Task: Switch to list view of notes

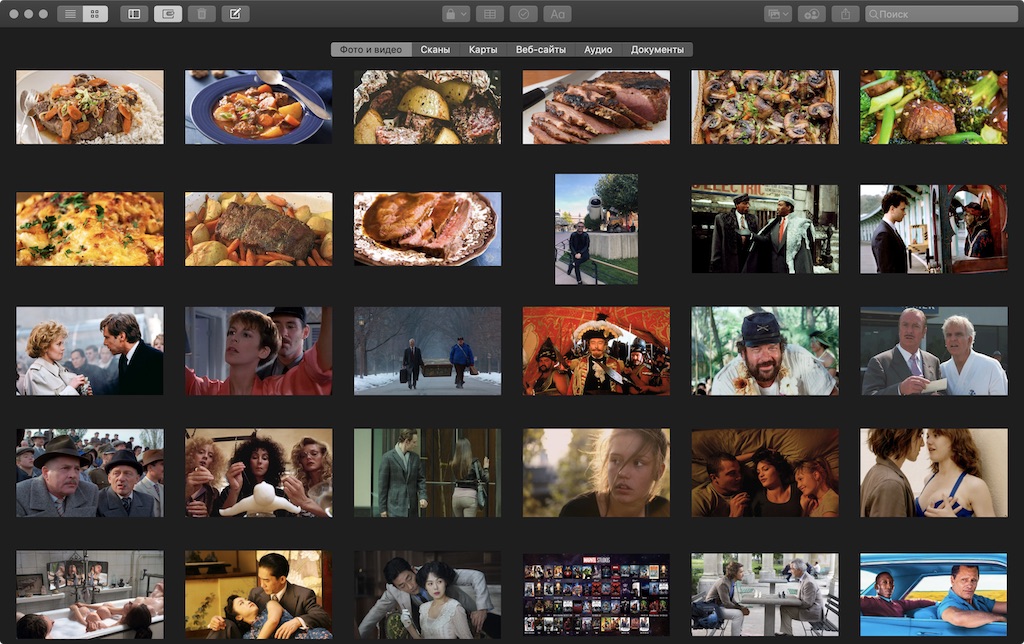Action: pyautogui.click(x=70, y=14)
